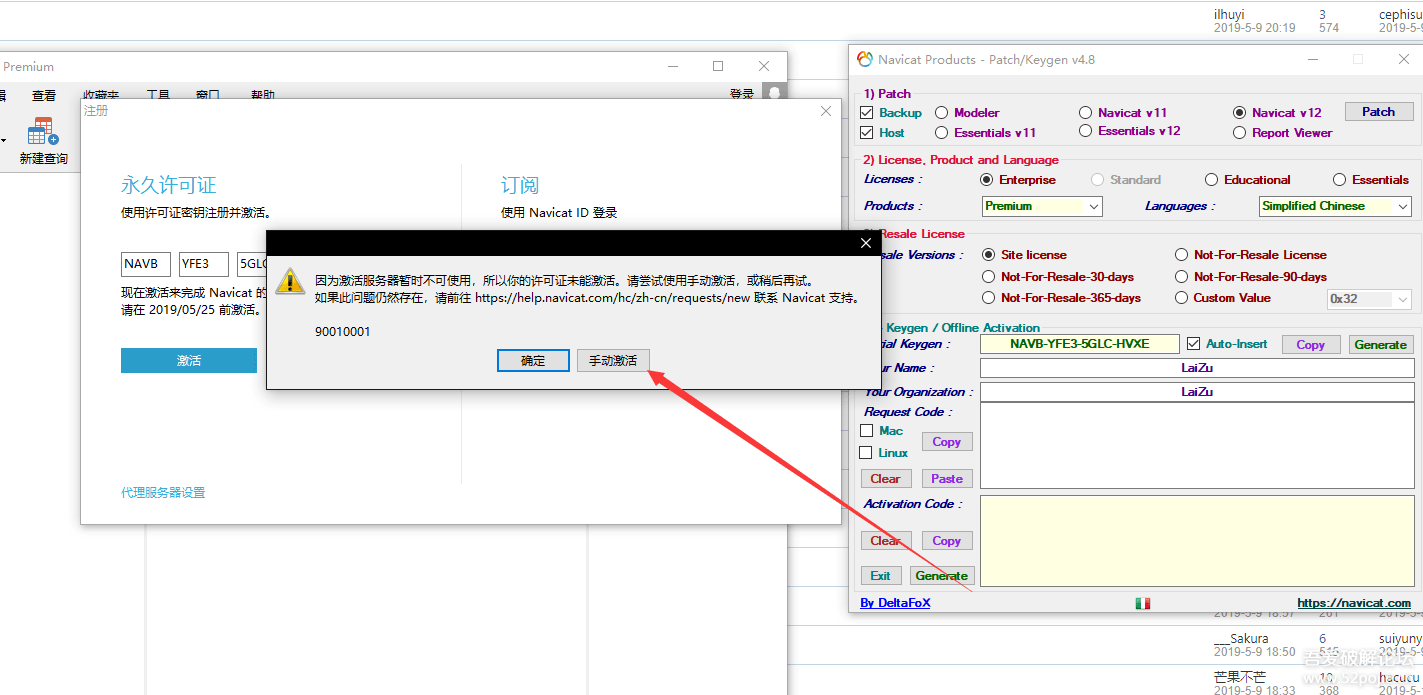Enable the Linux request code checkbox

click(x=867, y=453)
